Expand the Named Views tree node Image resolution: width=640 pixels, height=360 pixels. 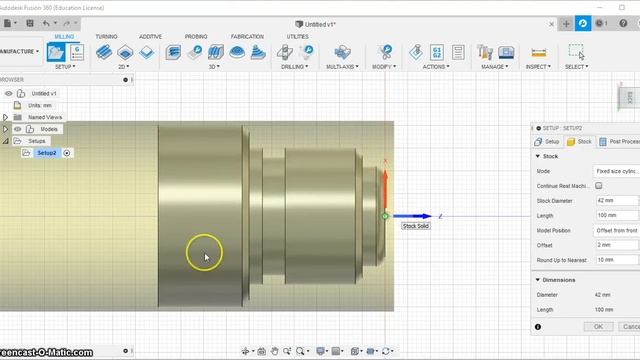pos(5,117)
